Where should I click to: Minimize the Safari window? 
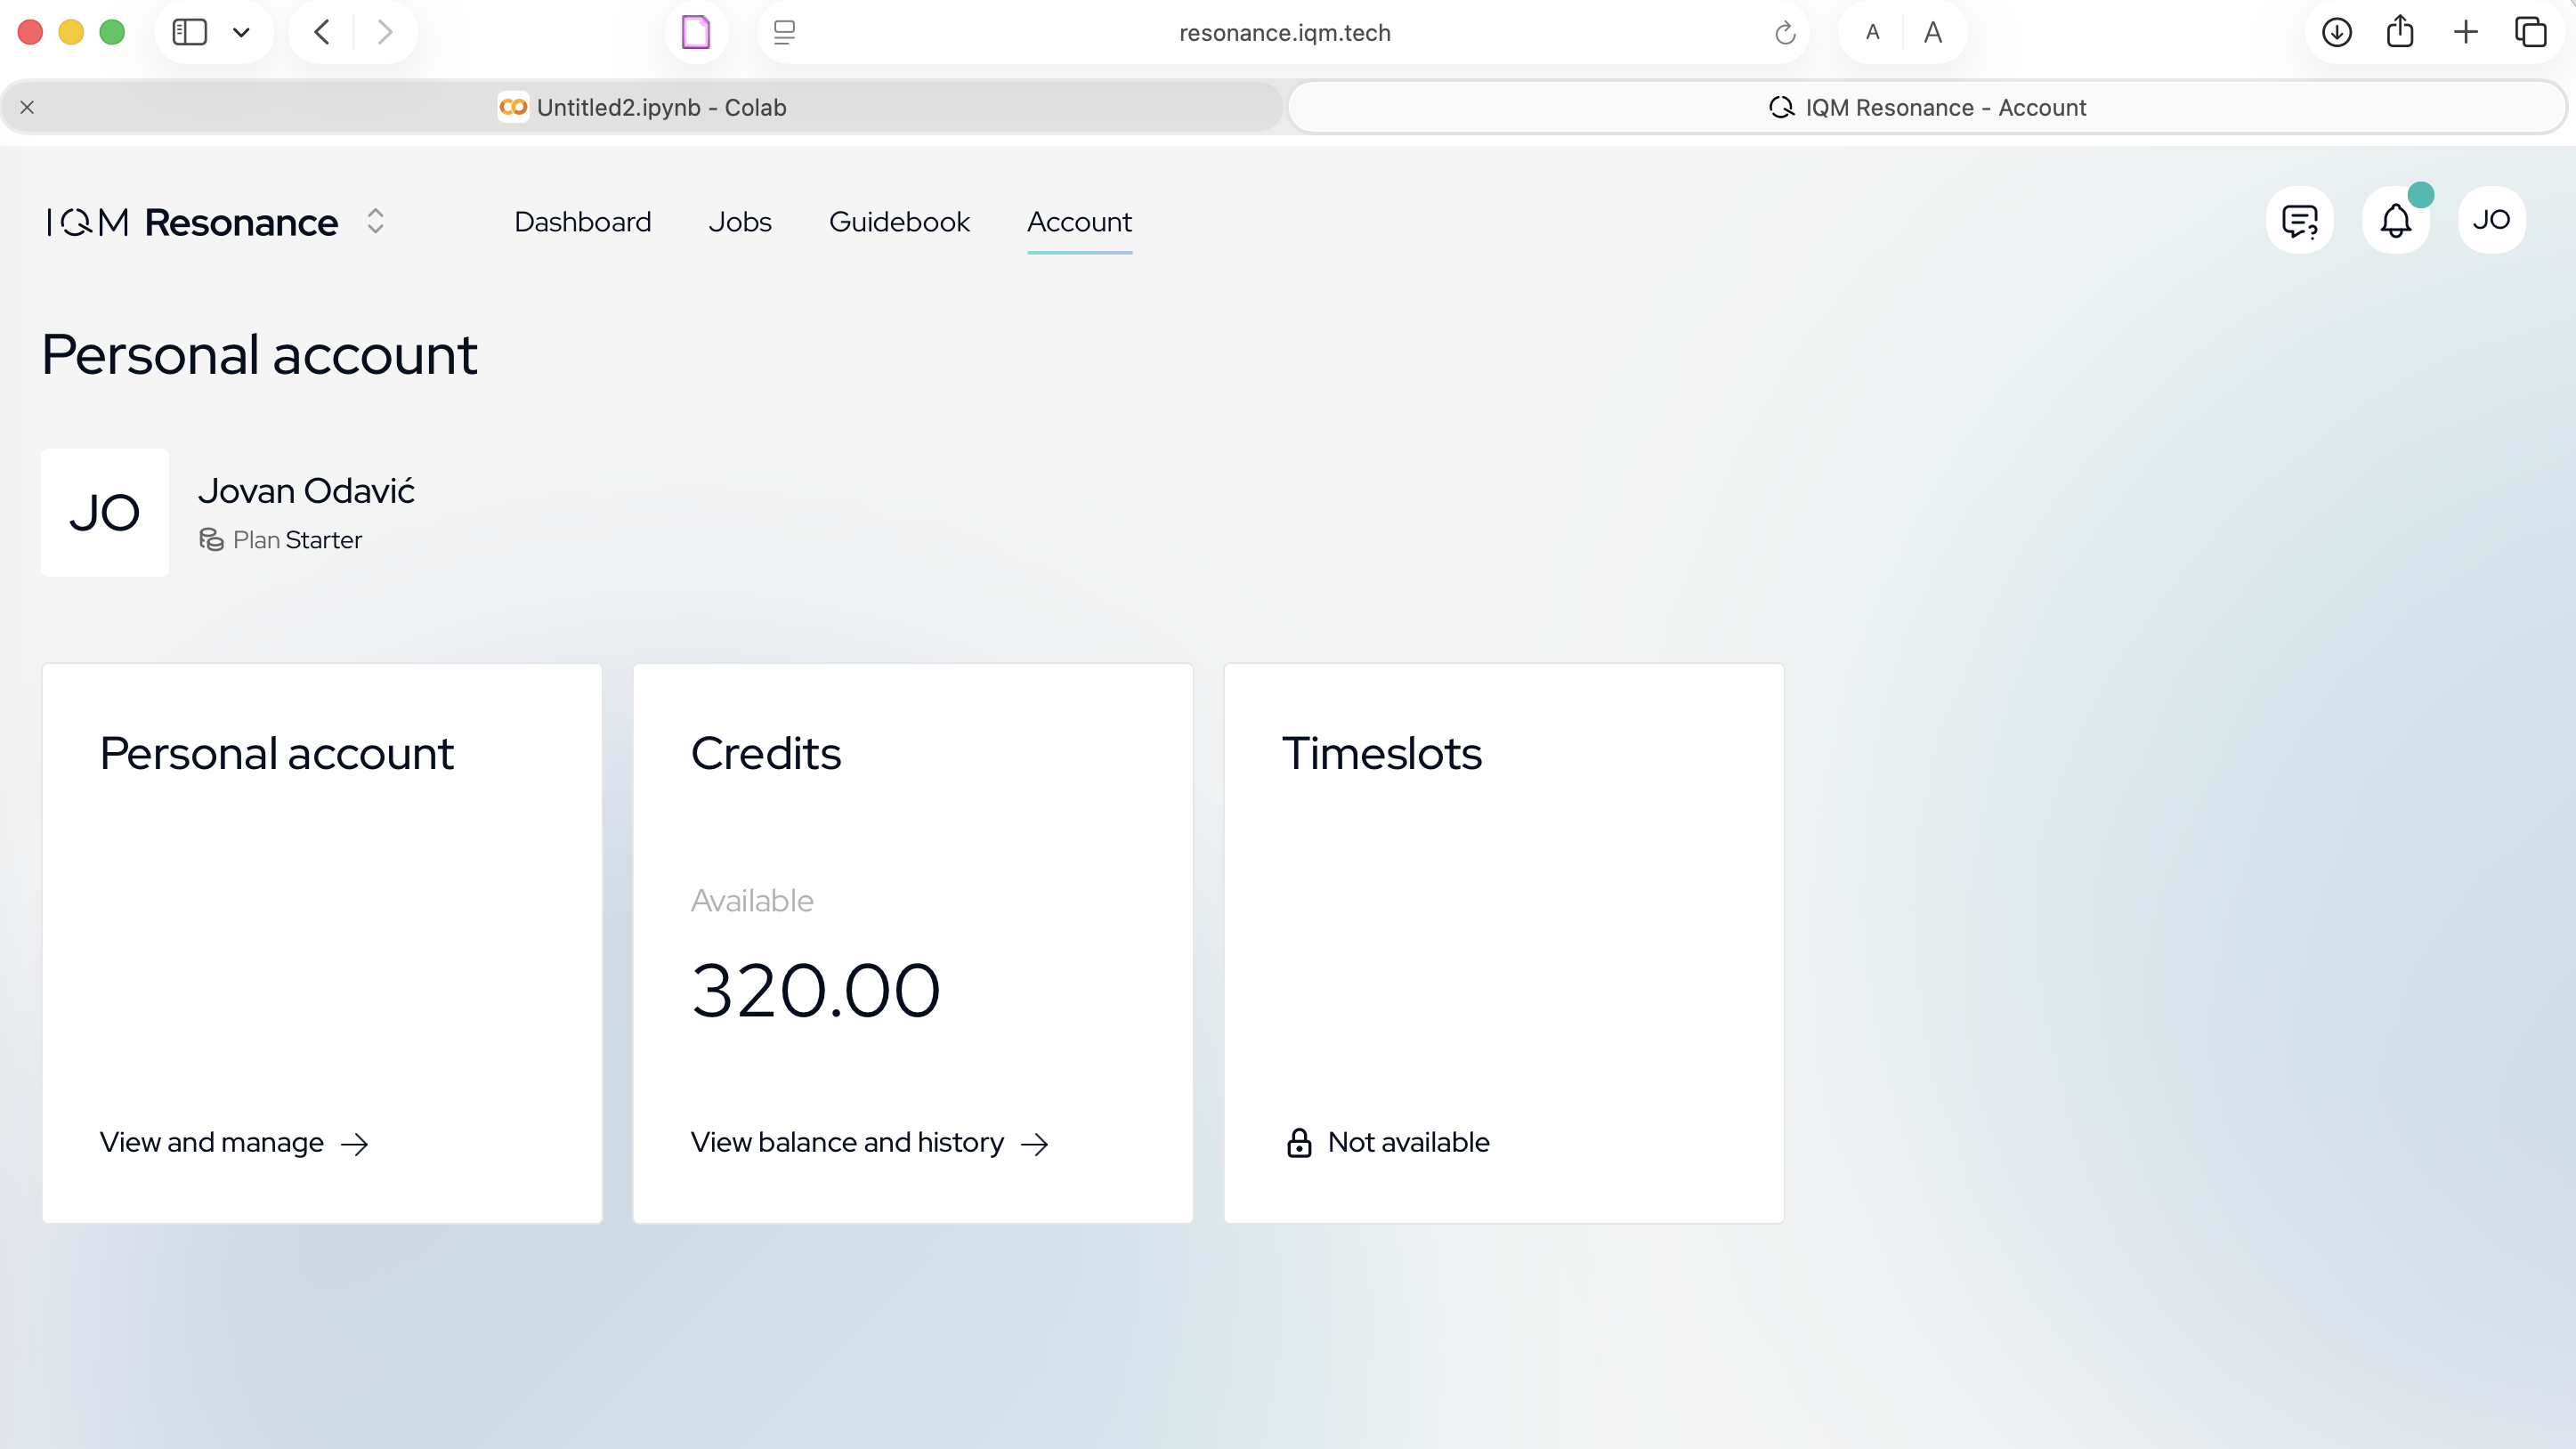[71, 33]
